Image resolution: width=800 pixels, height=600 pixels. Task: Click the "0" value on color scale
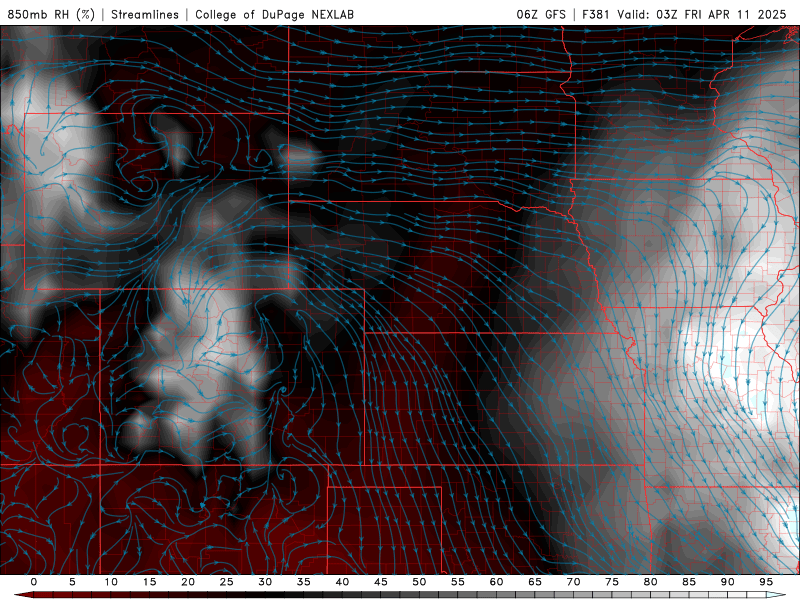click(34, 582)
